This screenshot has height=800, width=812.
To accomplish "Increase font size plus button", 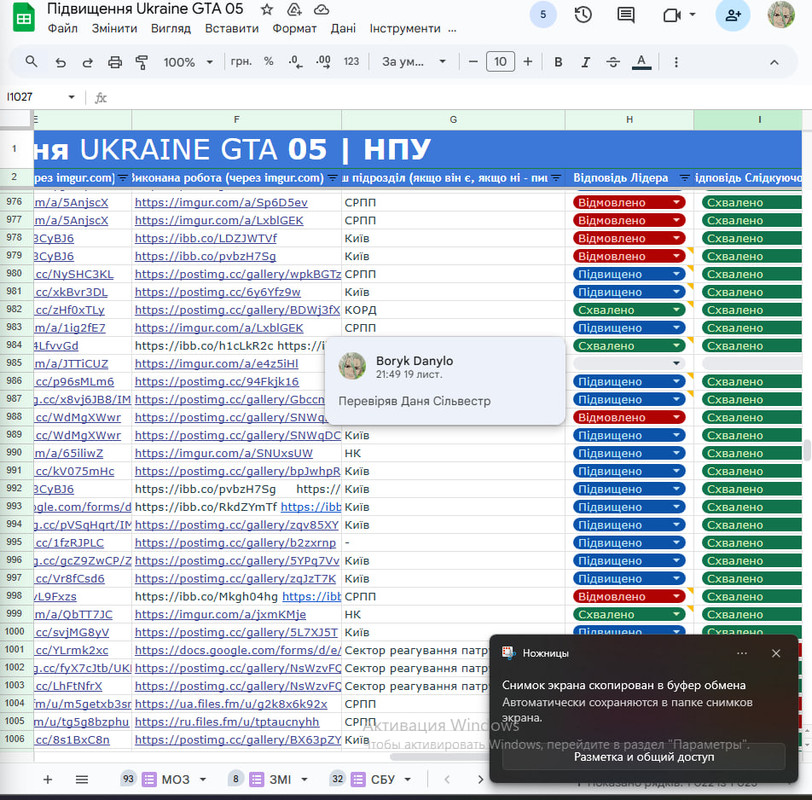I will 528,62.
